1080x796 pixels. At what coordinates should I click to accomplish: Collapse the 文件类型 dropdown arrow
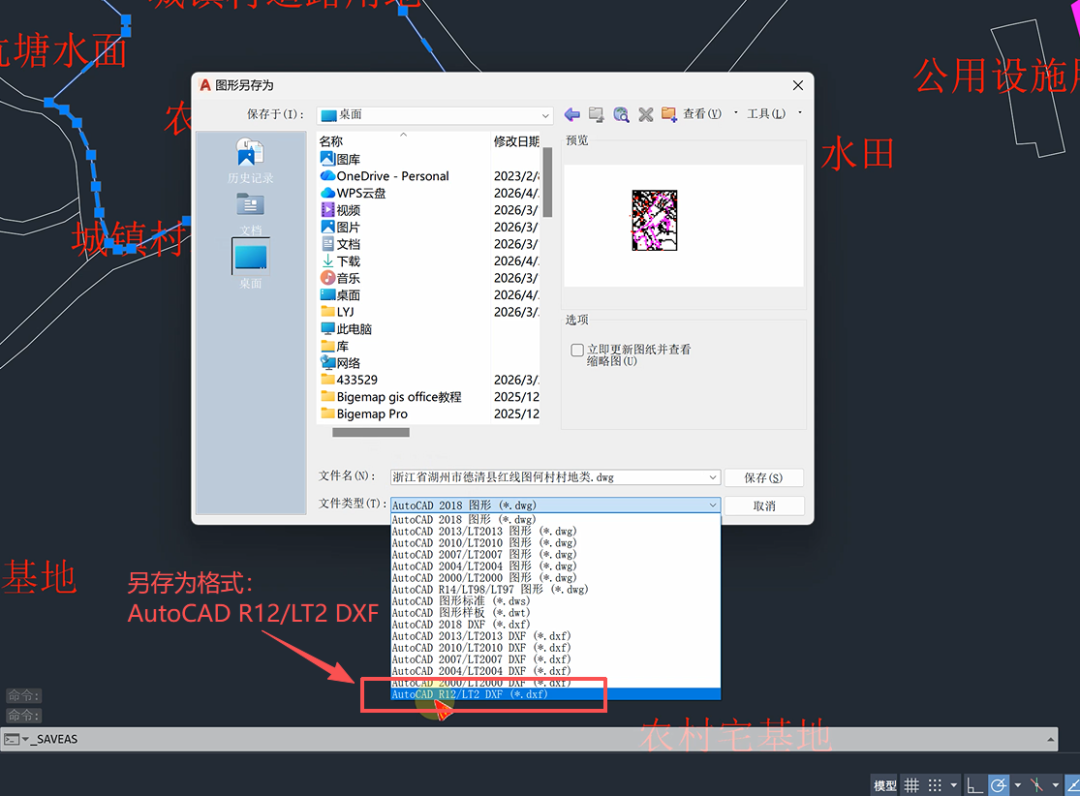pos(713,505)
